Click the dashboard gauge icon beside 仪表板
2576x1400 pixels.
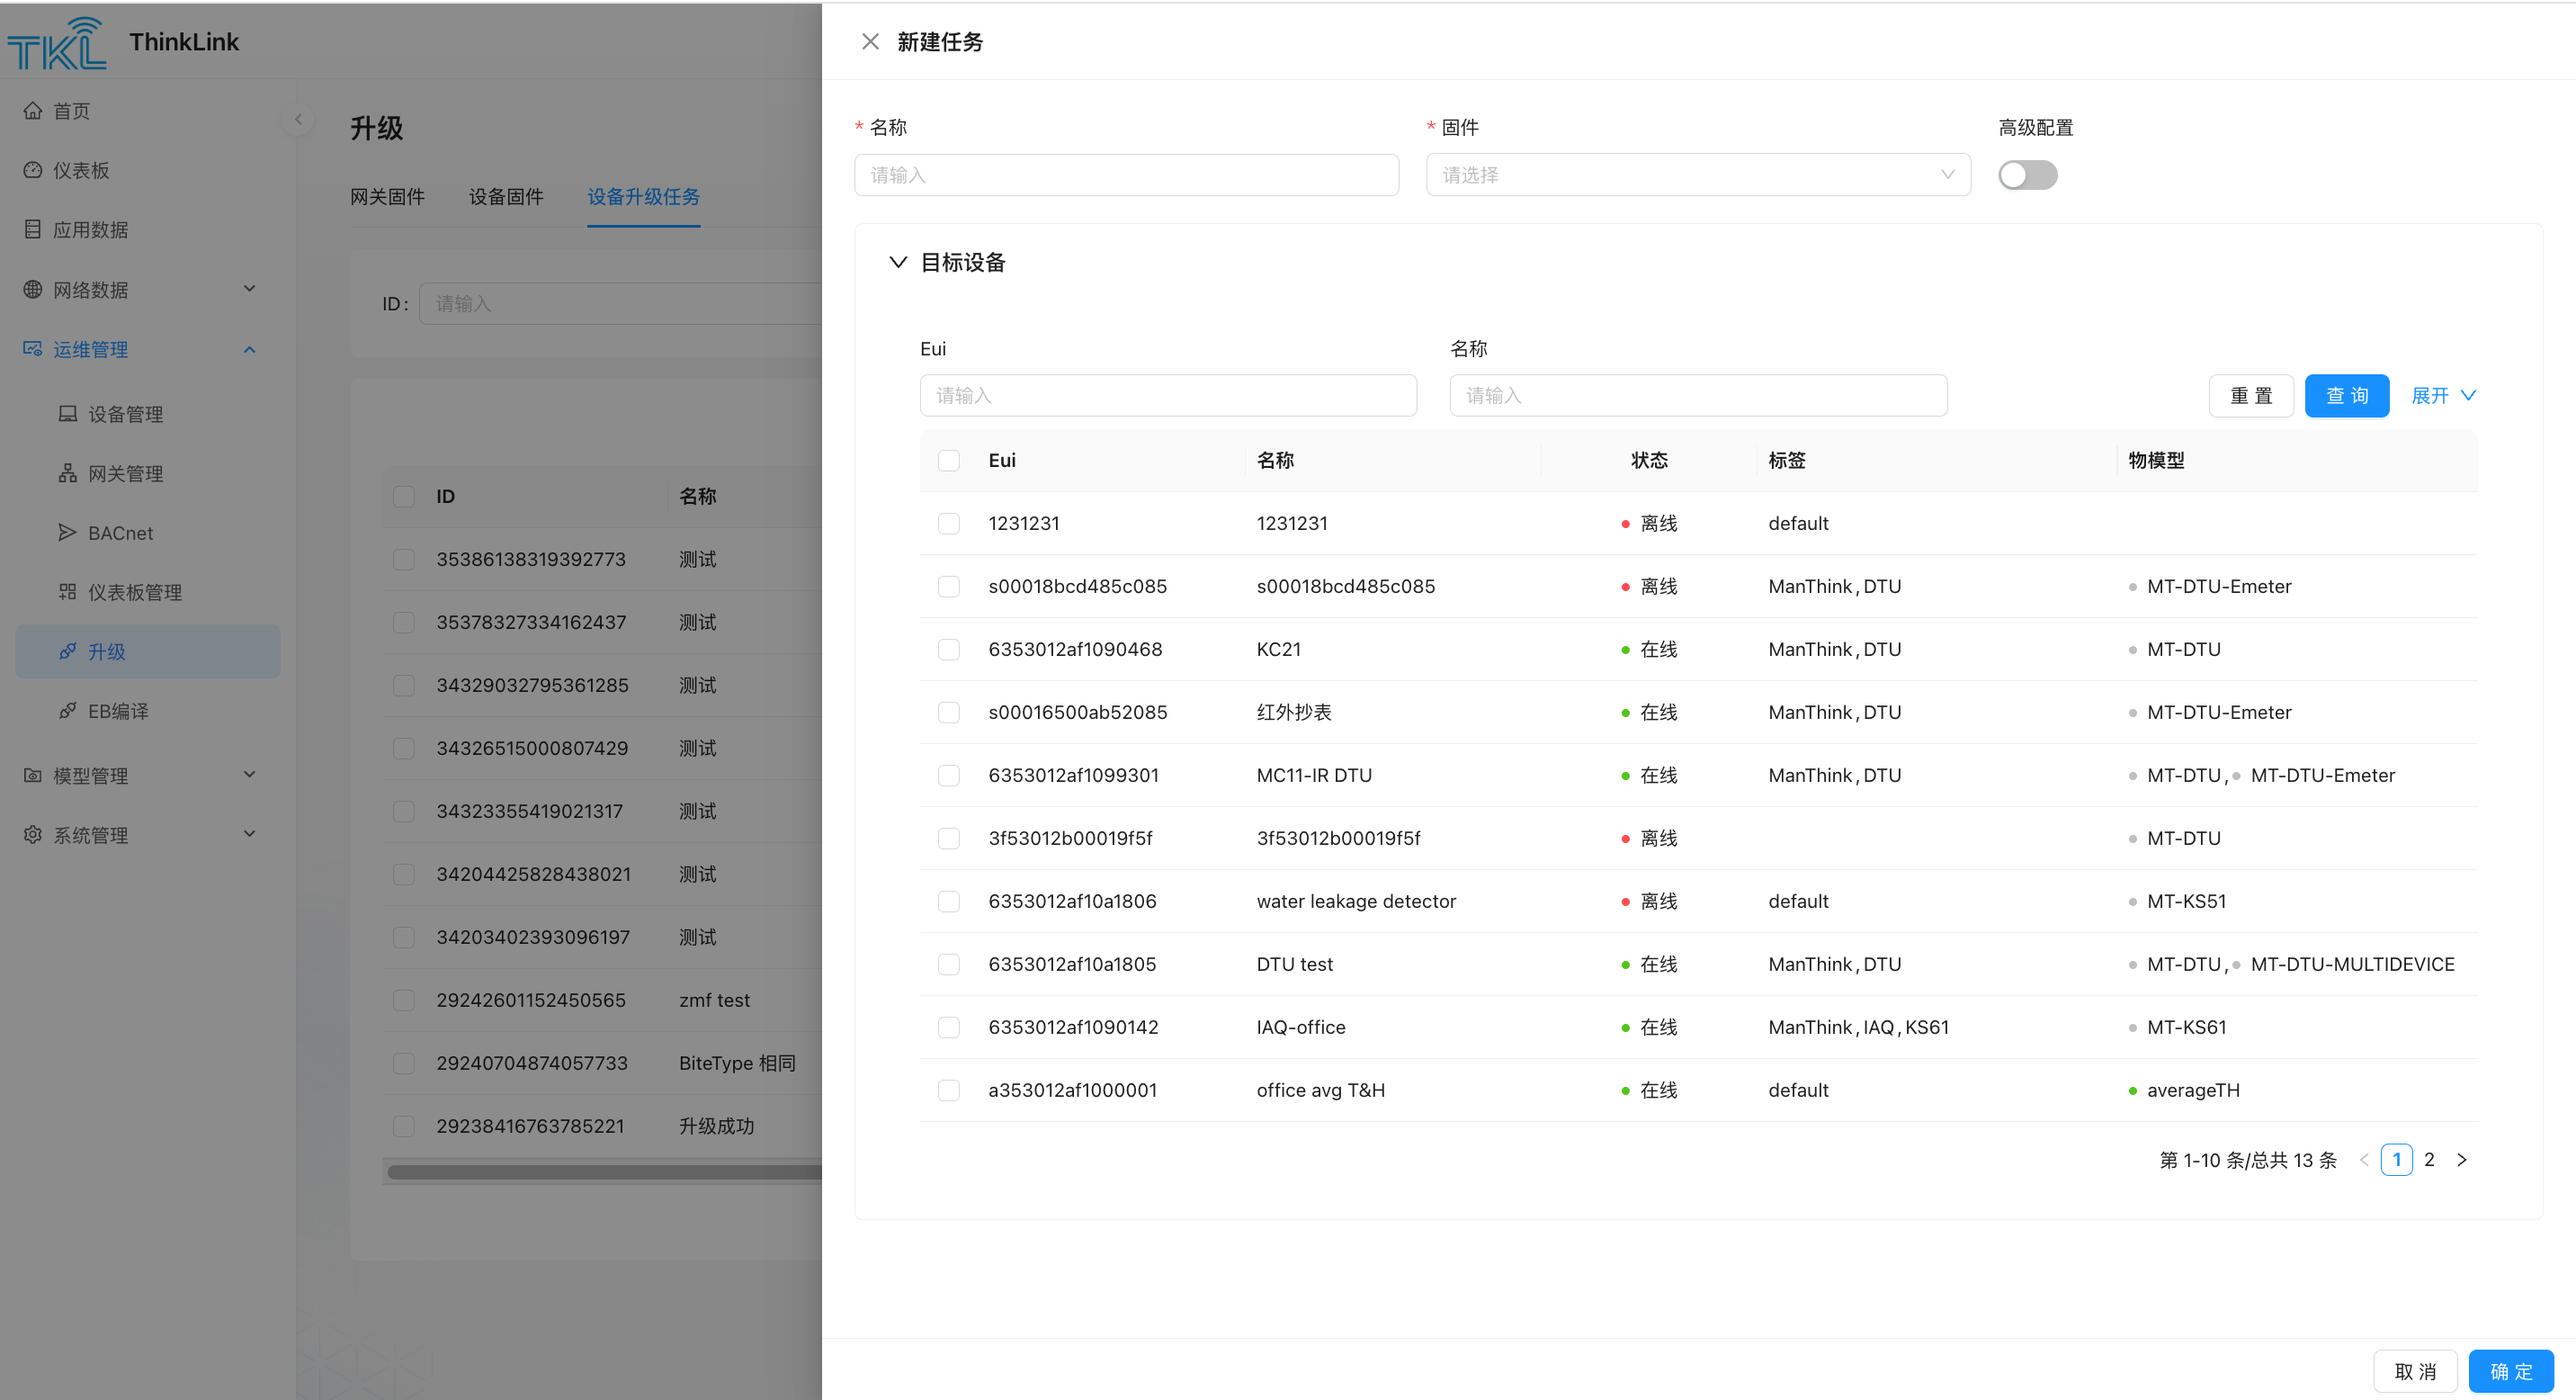point(33,170)
